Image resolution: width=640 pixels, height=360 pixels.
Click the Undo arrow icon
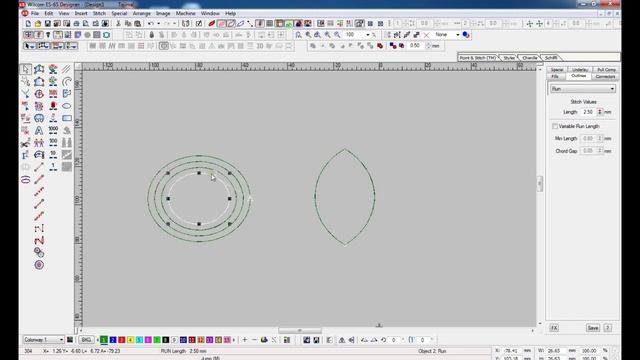tap(151, 24)
